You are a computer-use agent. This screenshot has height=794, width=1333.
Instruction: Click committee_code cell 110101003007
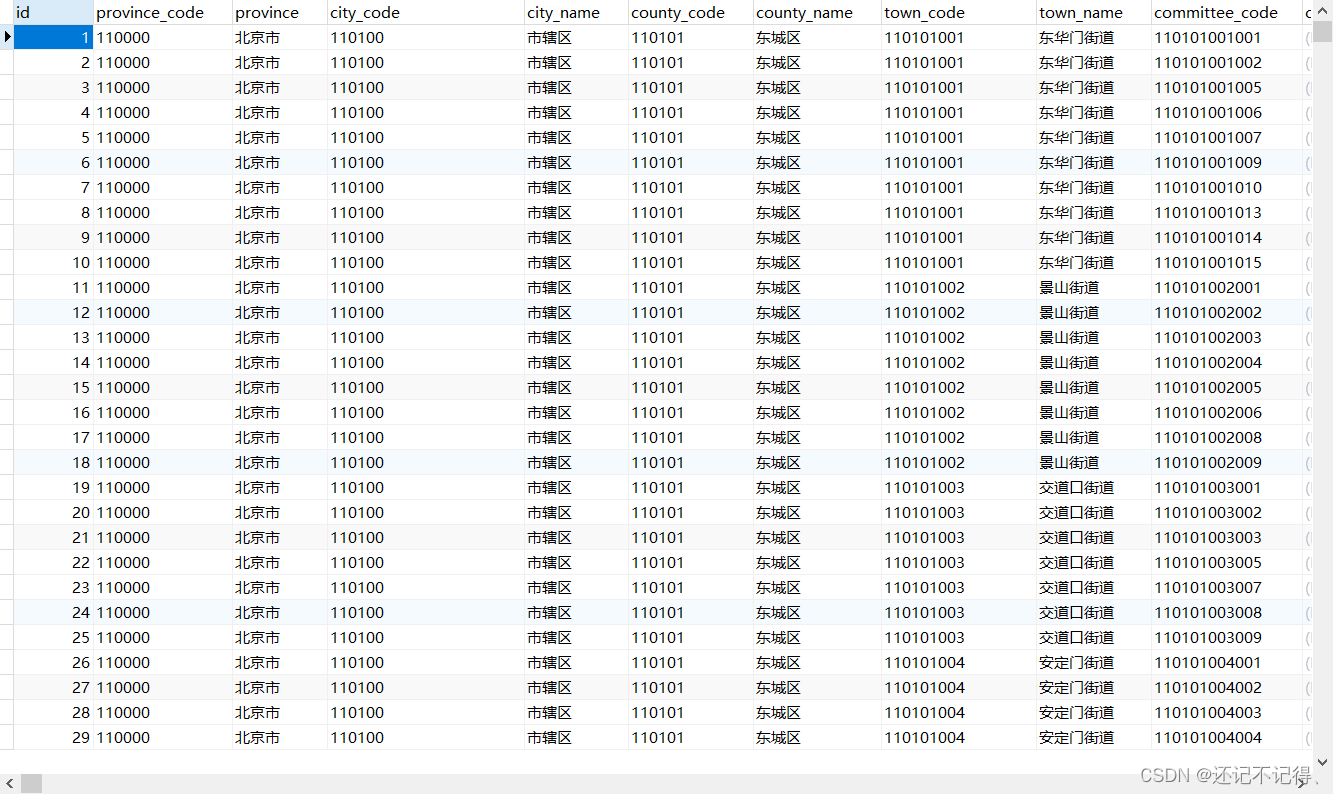click(x=1227, y=587)
